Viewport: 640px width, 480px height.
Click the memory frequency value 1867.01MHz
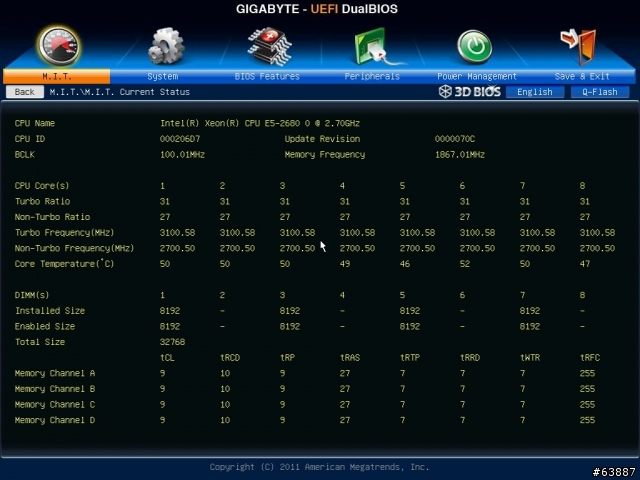[460, 155]
